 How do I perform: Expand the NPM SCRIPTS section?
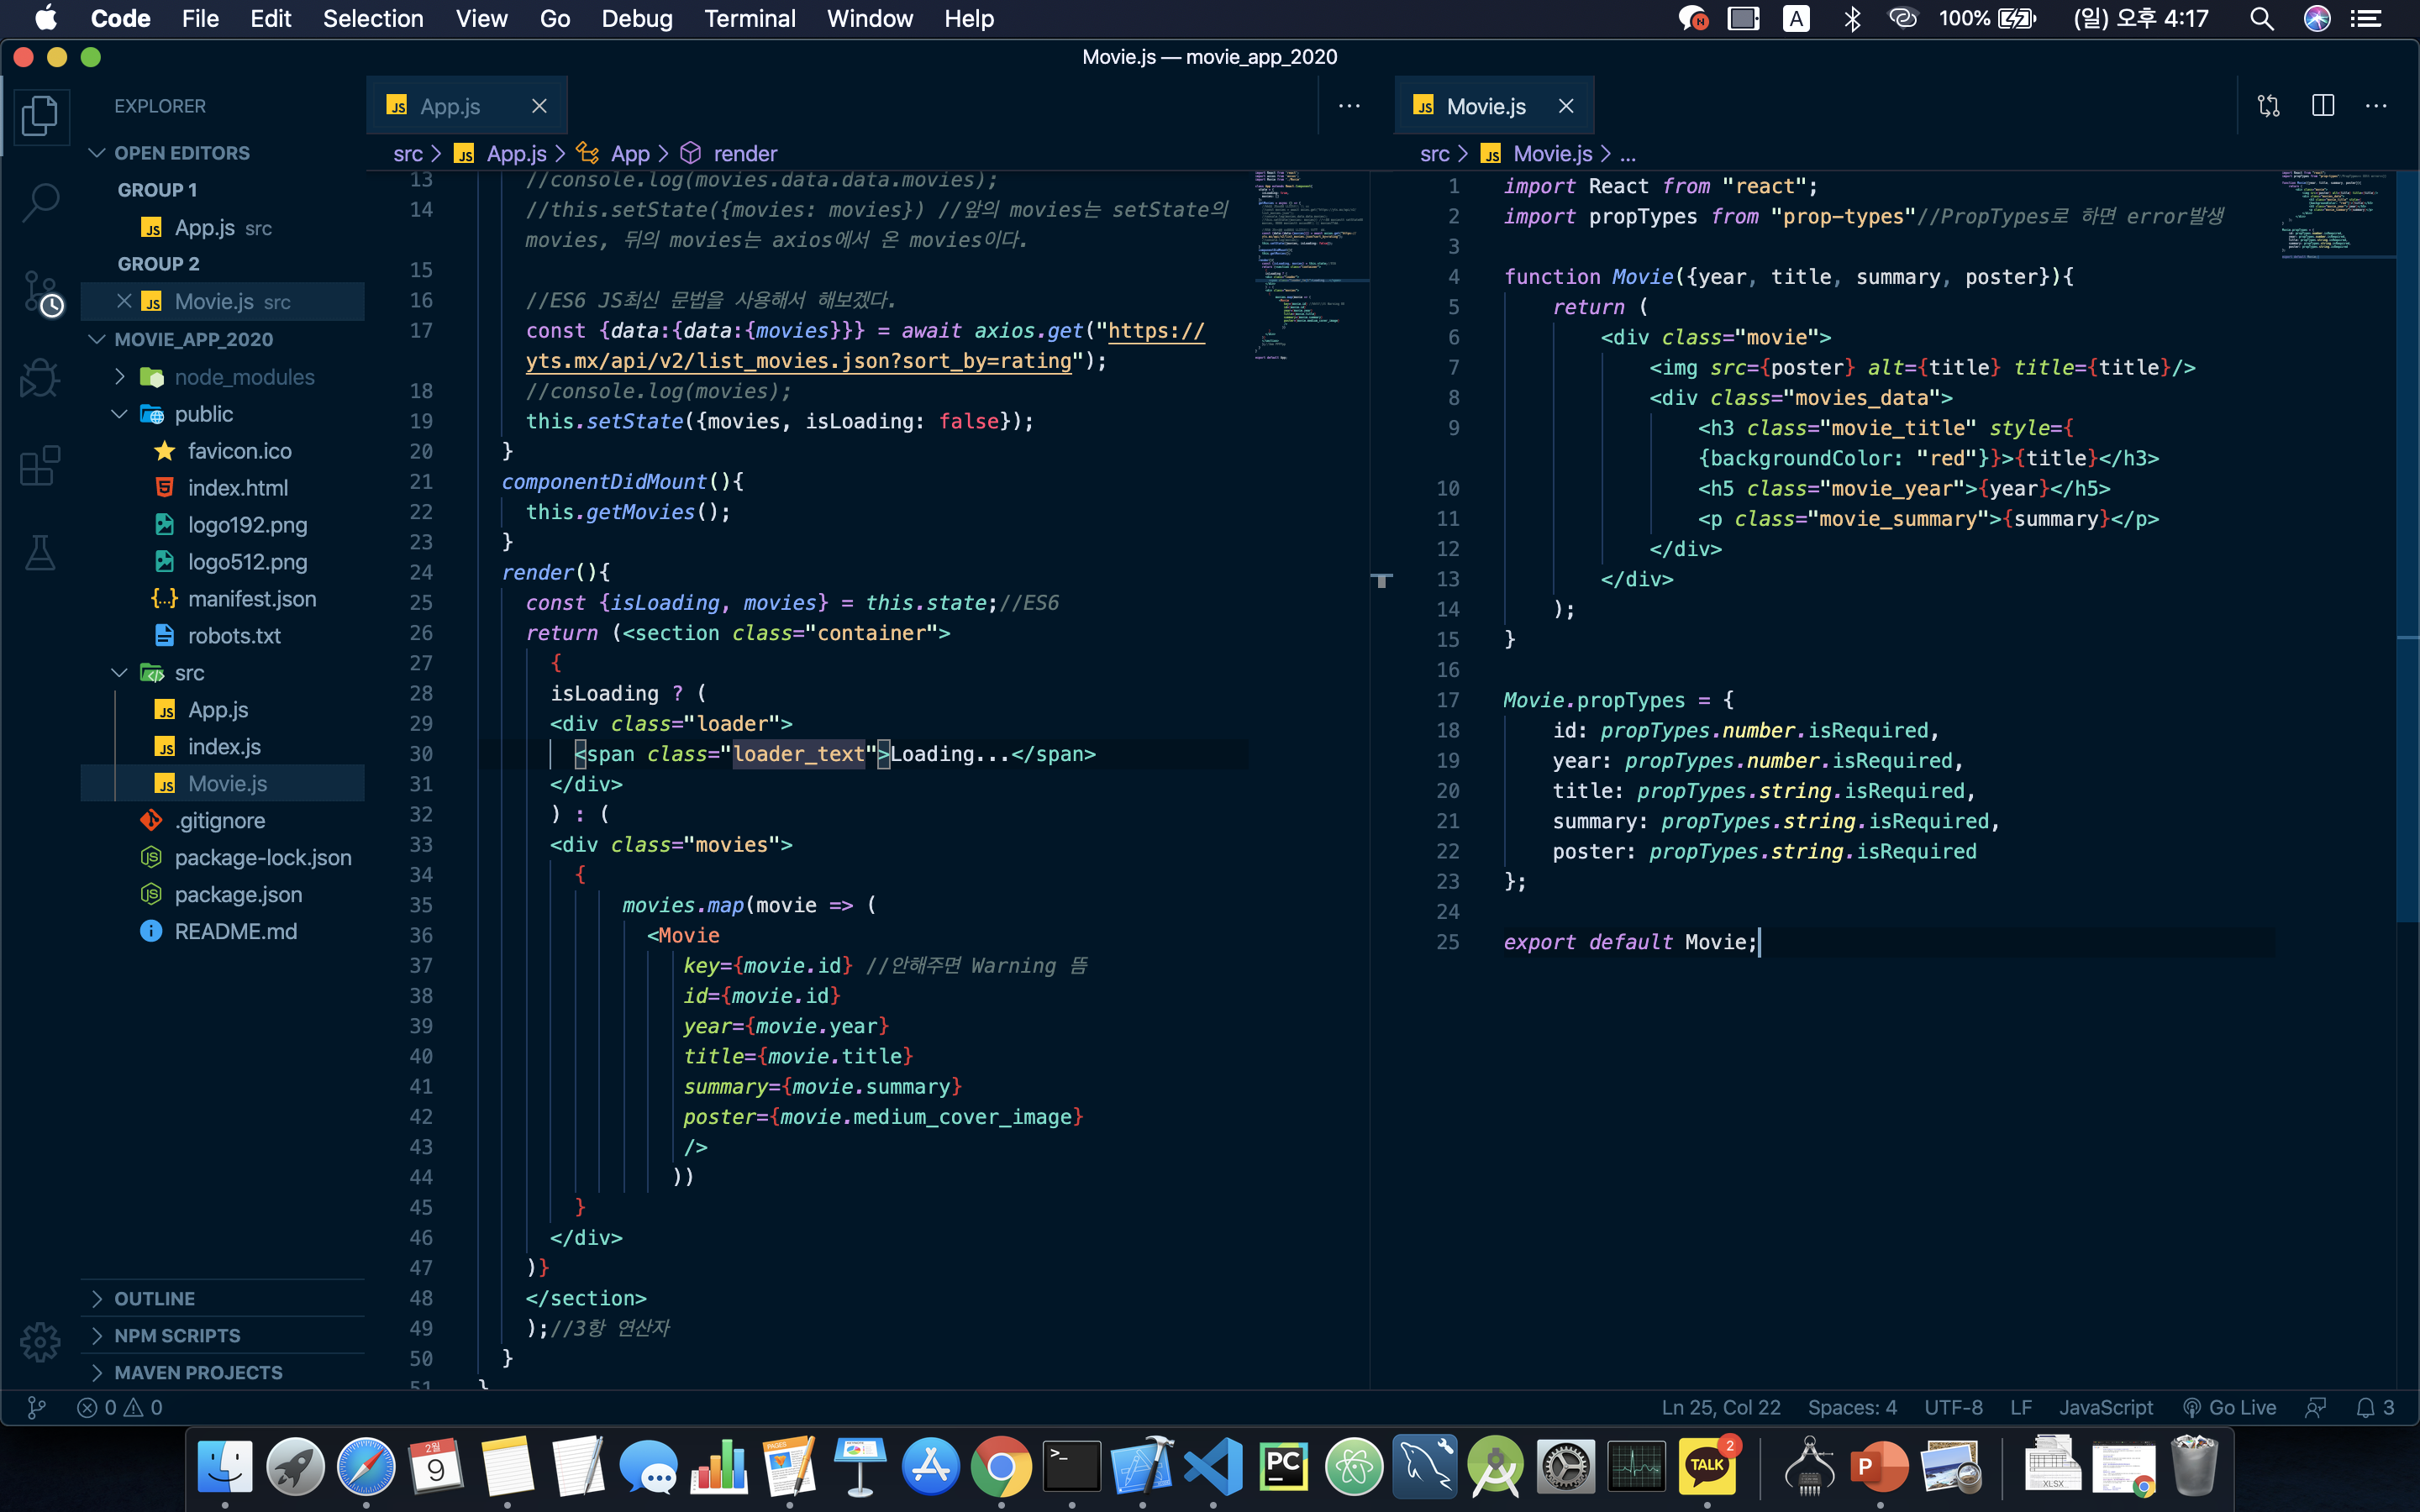click(176, 1335)
